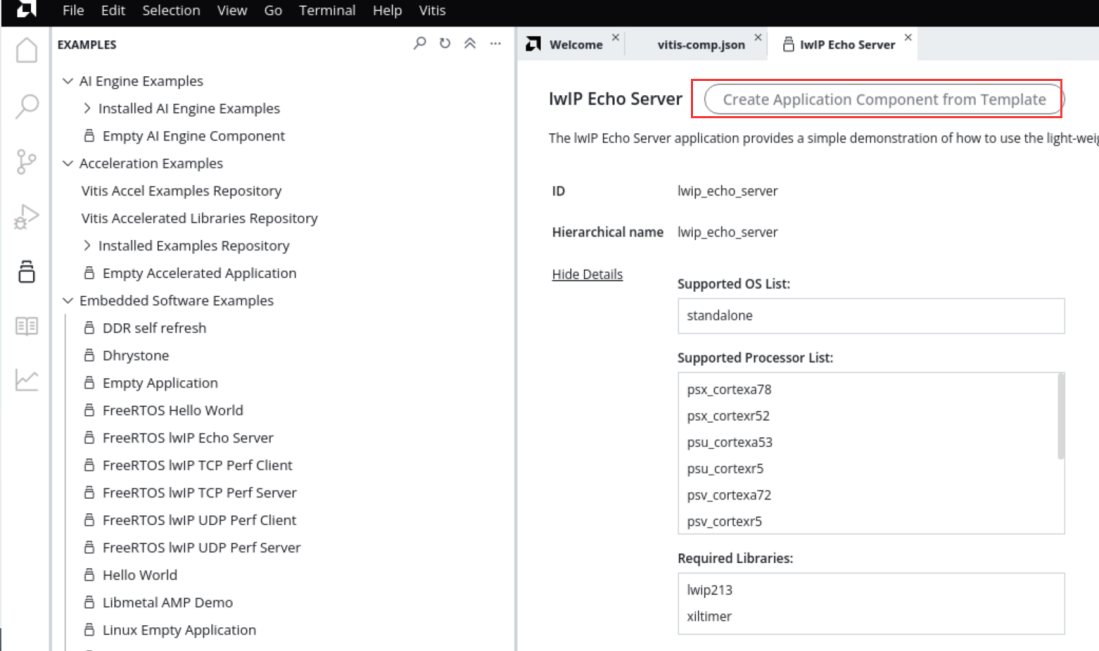Click the Supported Processor List scrollbar
Viewport: 1099px width, 651px height.
(x=1060, y=416)
